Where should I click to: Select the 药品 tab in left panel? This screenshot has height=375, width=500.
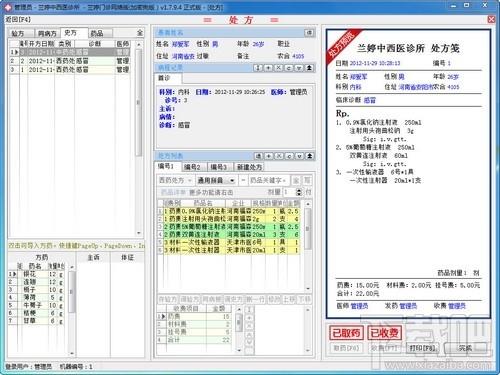[x=97, y=33]
